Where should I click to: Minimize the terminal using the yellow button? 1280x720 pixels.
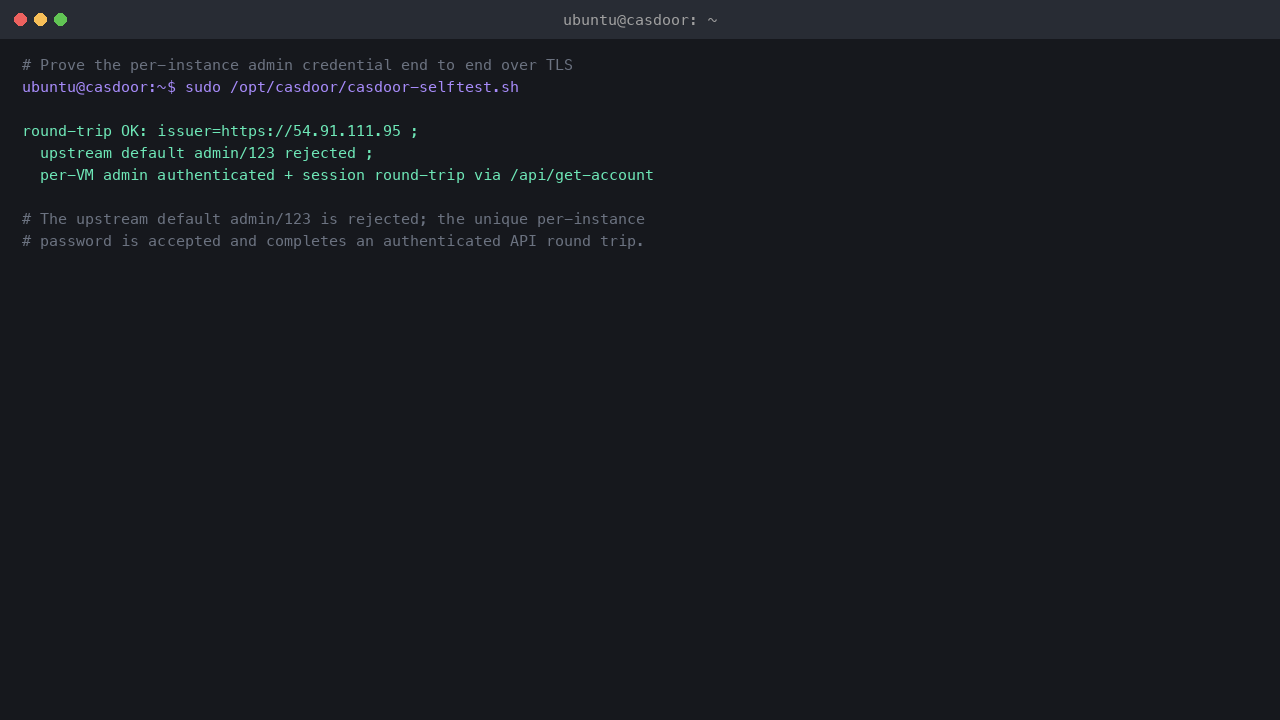pos(40,19)
